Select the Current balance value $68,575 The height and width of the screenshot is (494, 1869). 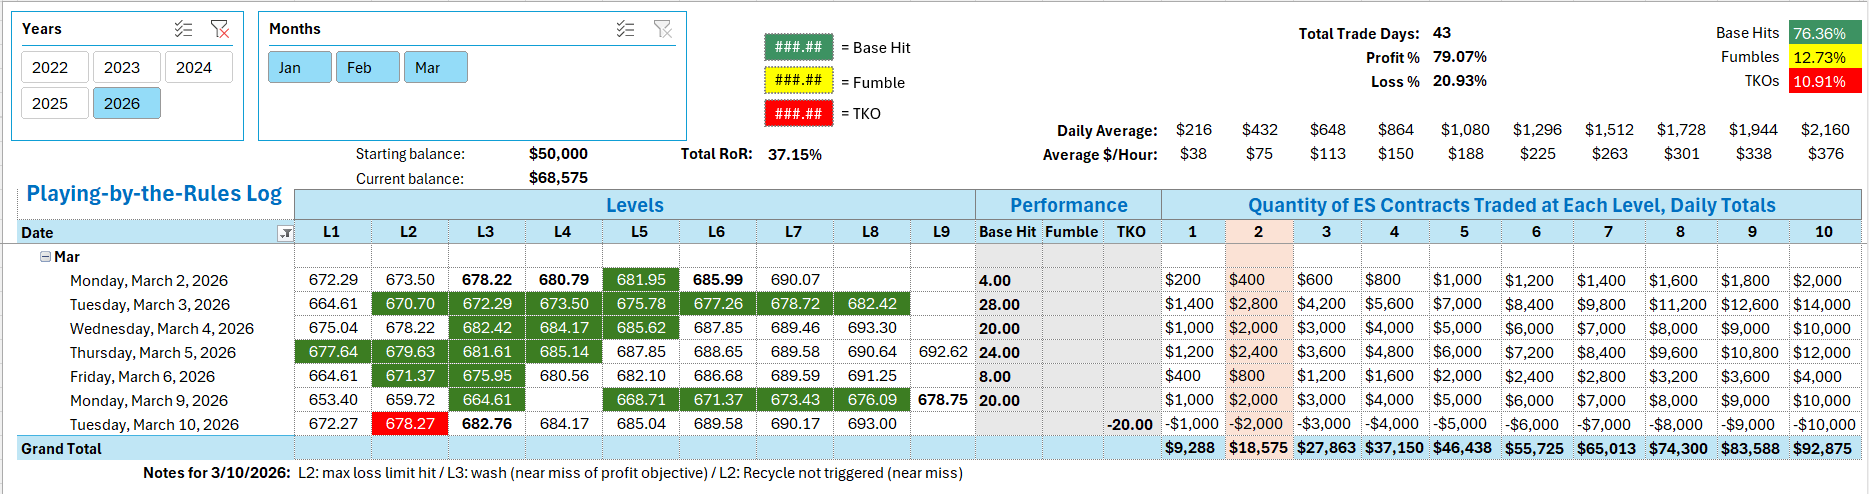(x=557, y=178)
